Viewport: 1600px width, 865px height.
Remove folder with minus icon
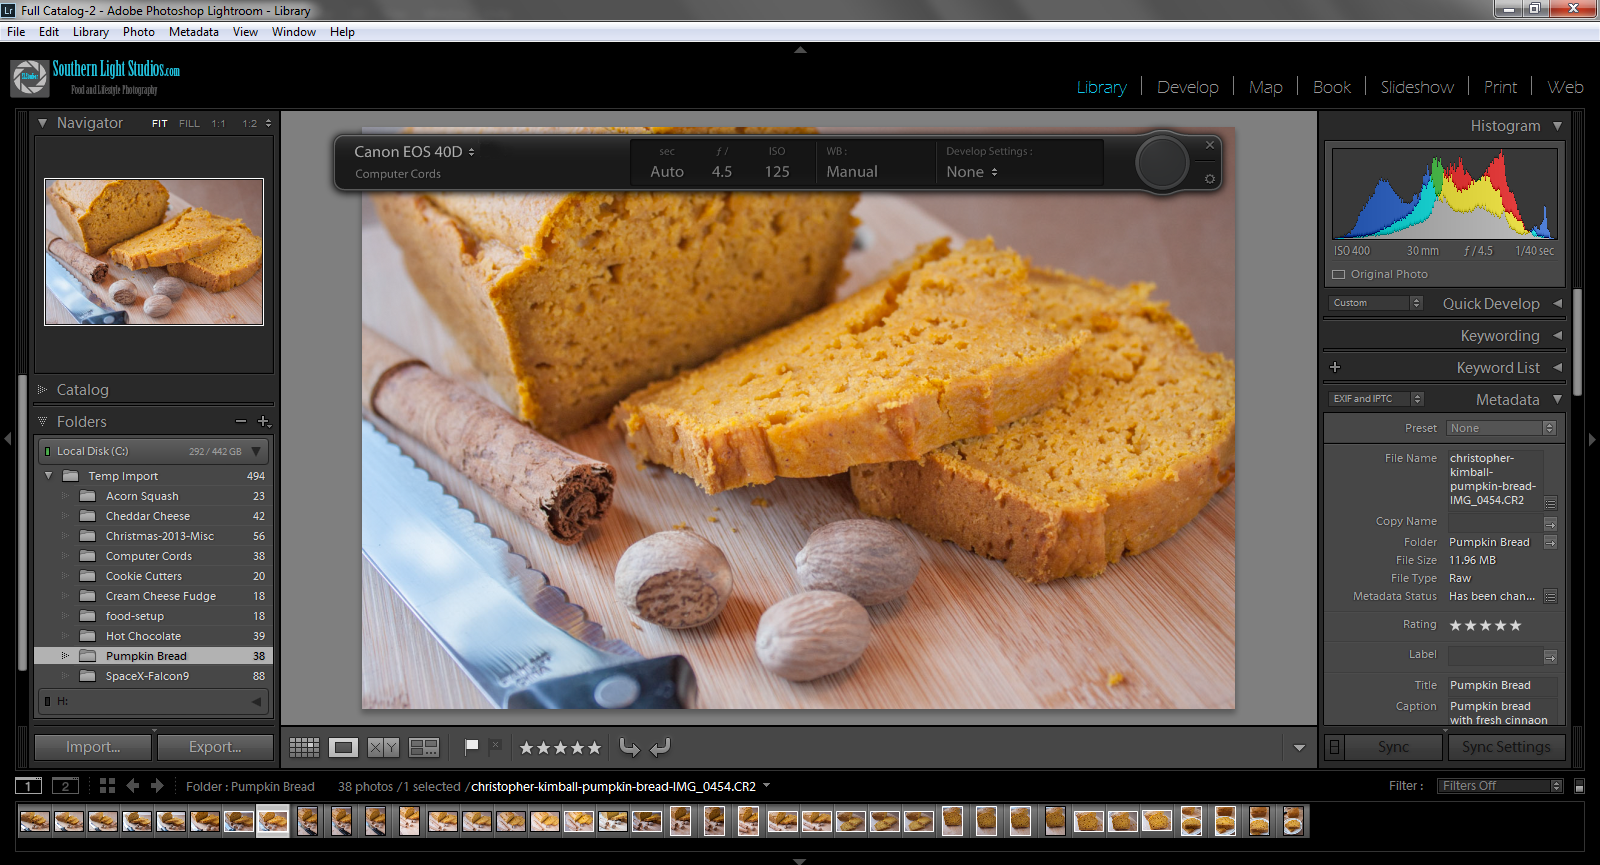(x=241, y=422)
